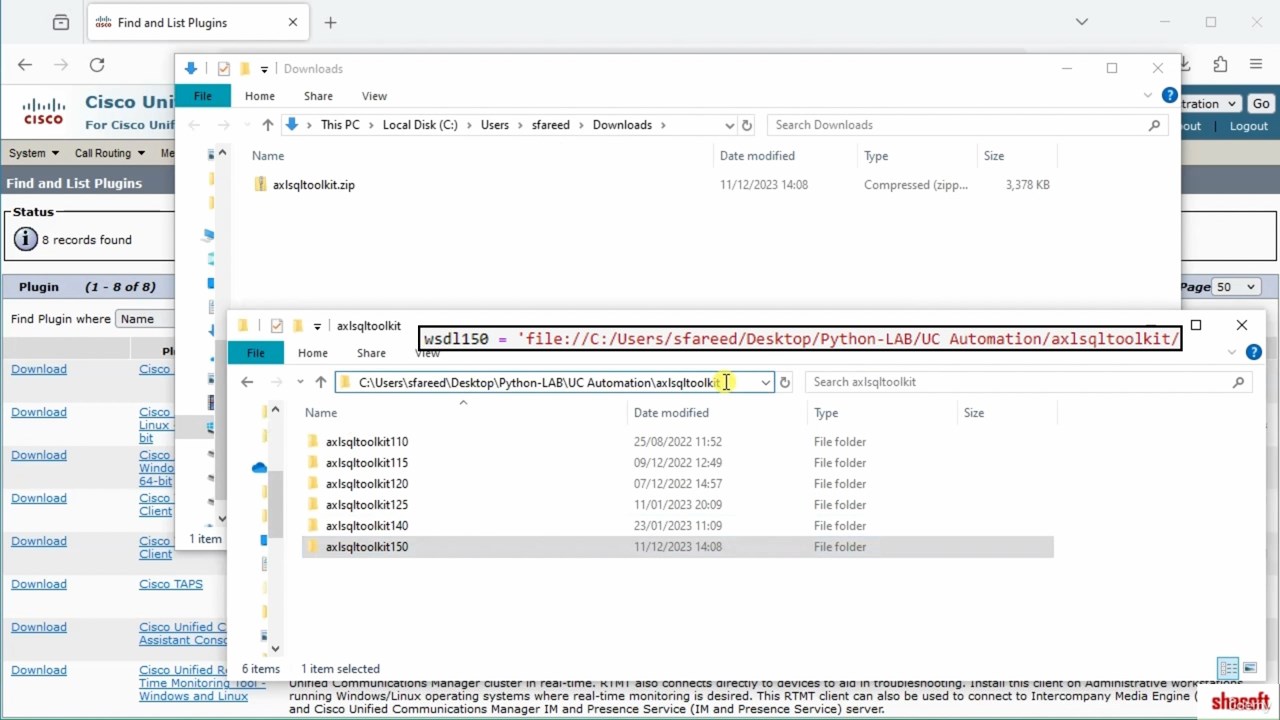
Task: Sort Downloads by Type column
Action: click(x=876, y=156)
